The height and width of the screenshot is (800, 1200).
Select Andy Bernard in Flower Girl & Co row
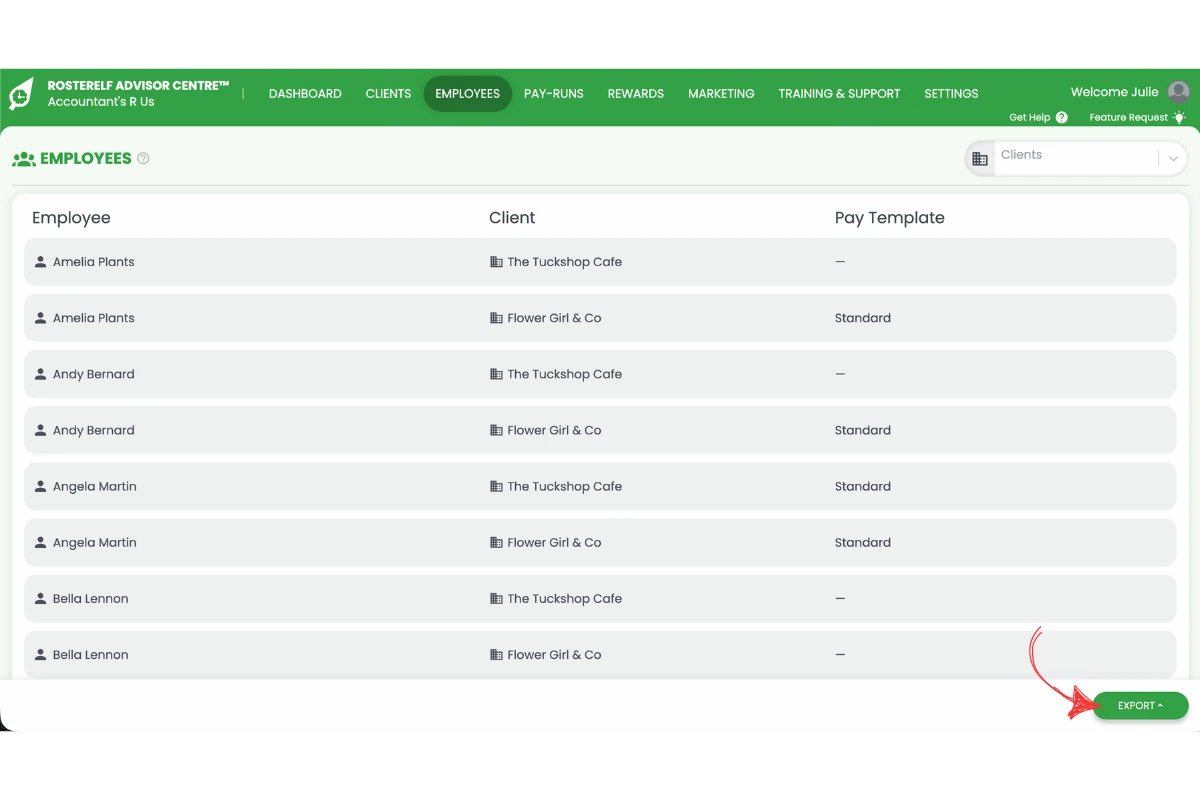[x=93, y=430]
